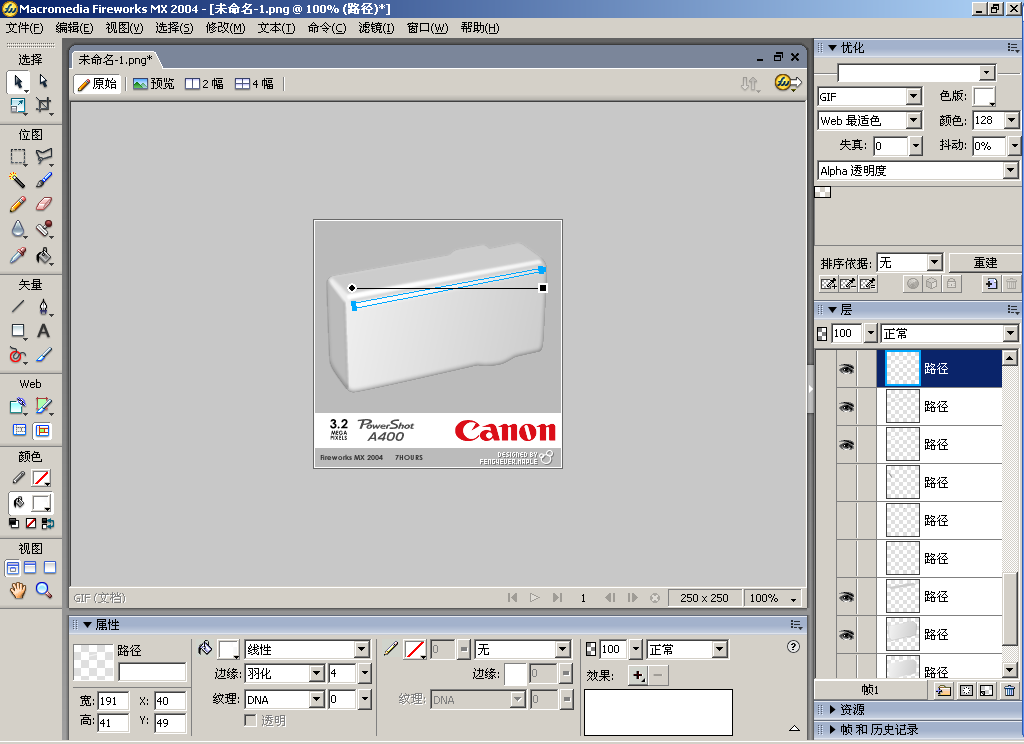Viewport: 1024px width, 744px height.
Task: Select the Subselection tool
Action: (44, 81)
